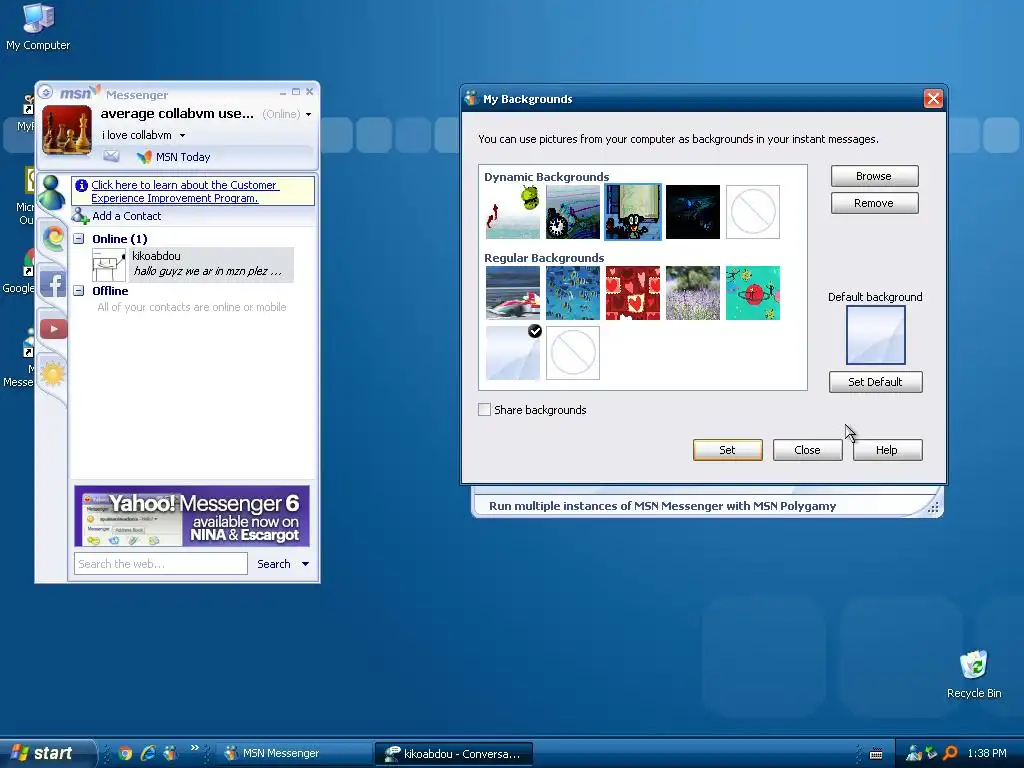Click the MSN Messenger system tray icon
The image size is (1024, 768).
(x=914, y=754)
